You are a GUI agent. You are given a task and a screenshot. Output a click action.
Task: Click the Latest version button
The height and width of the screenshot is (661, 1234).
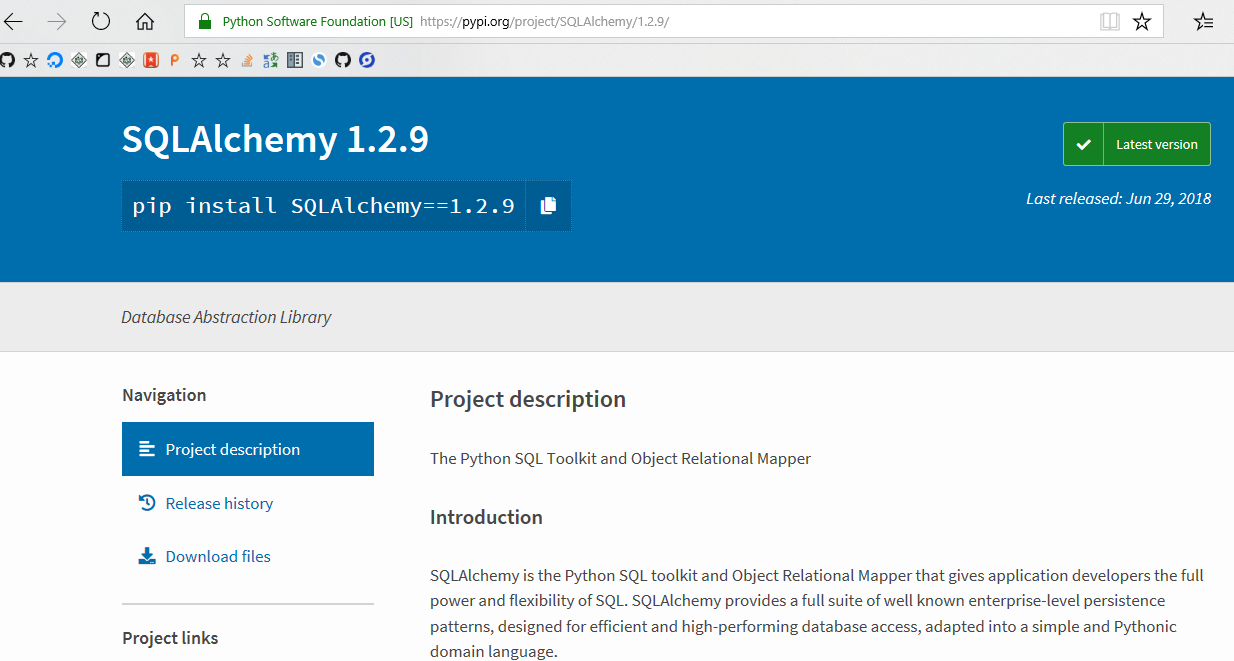point(1137,144)
